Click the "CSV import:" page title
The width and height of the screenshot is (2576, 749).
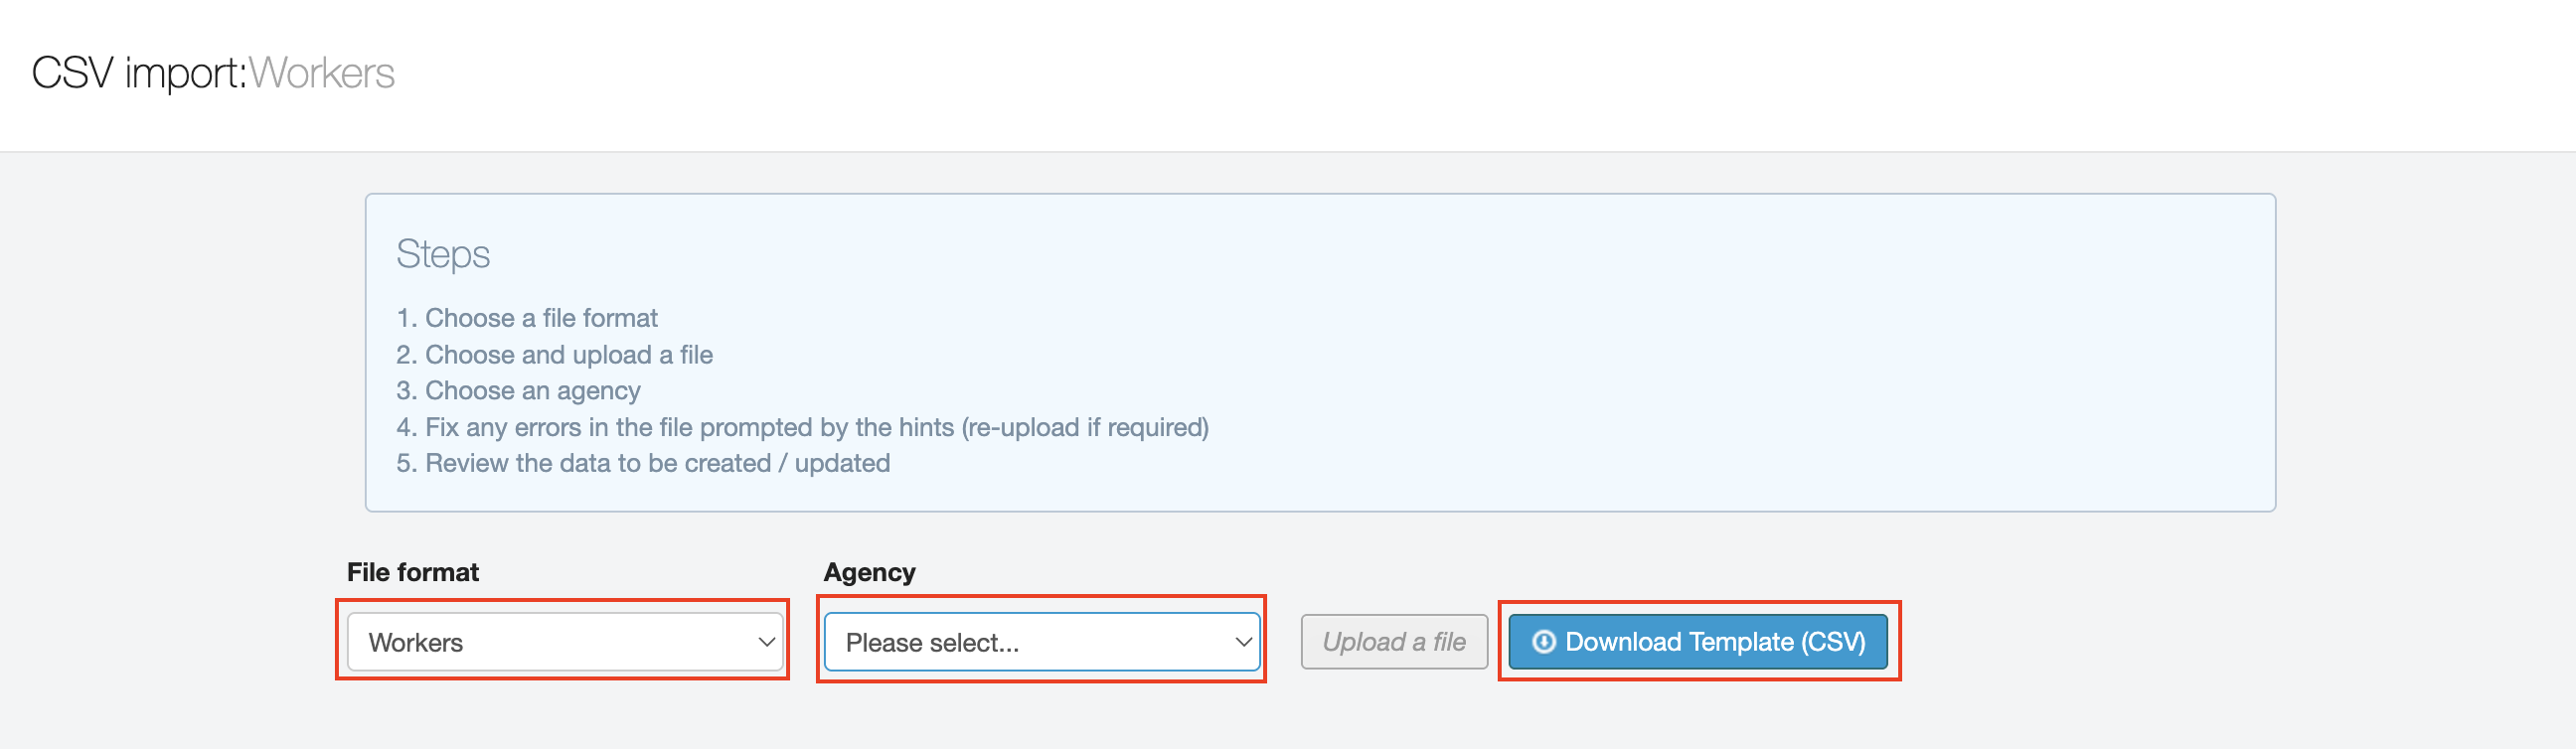pyautogui.click(x=138, y=73)
